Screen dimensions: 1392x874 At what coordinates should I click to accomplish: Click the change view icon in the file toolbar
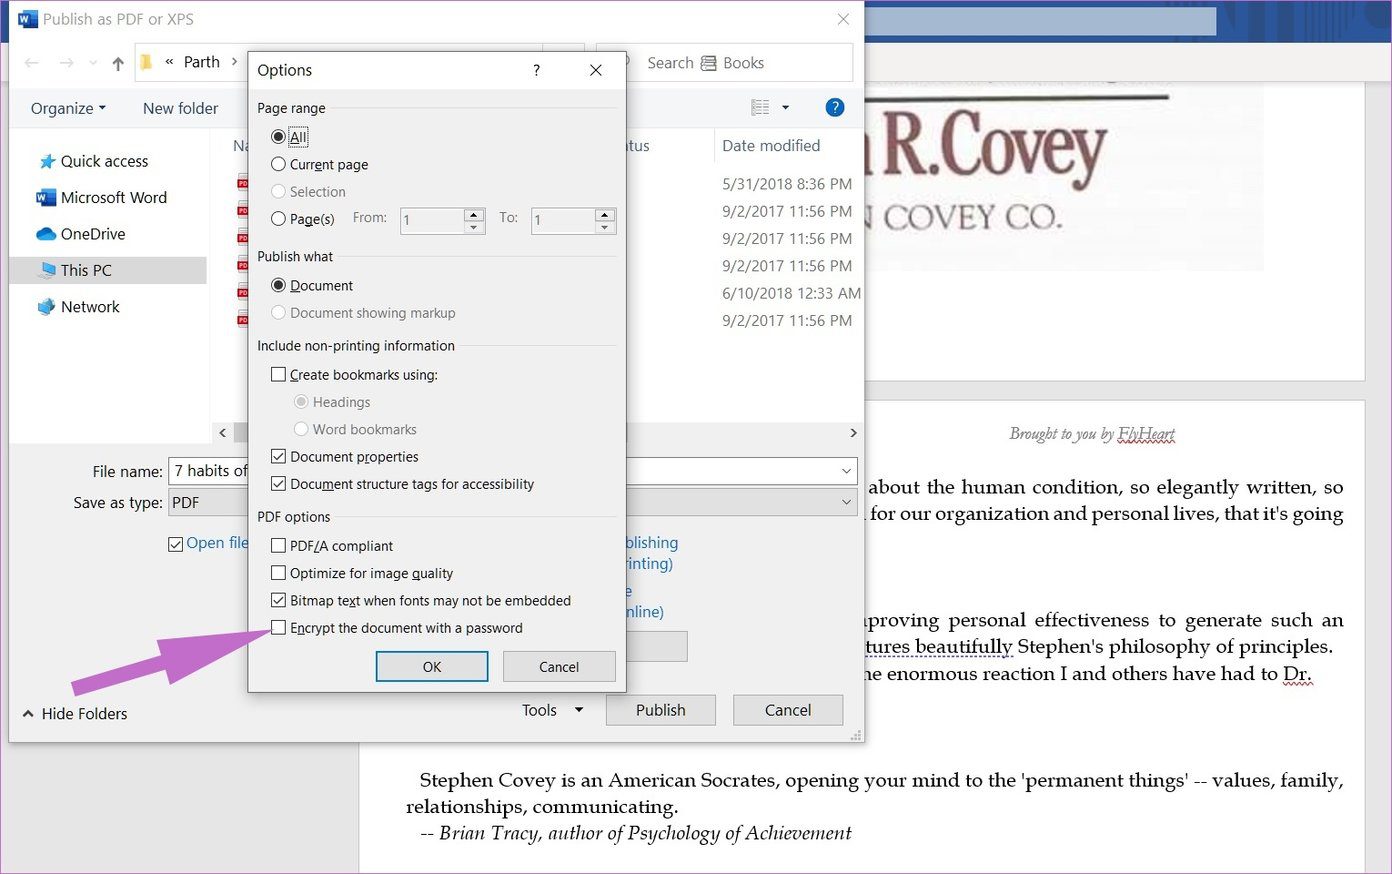(x=760, y=108)
